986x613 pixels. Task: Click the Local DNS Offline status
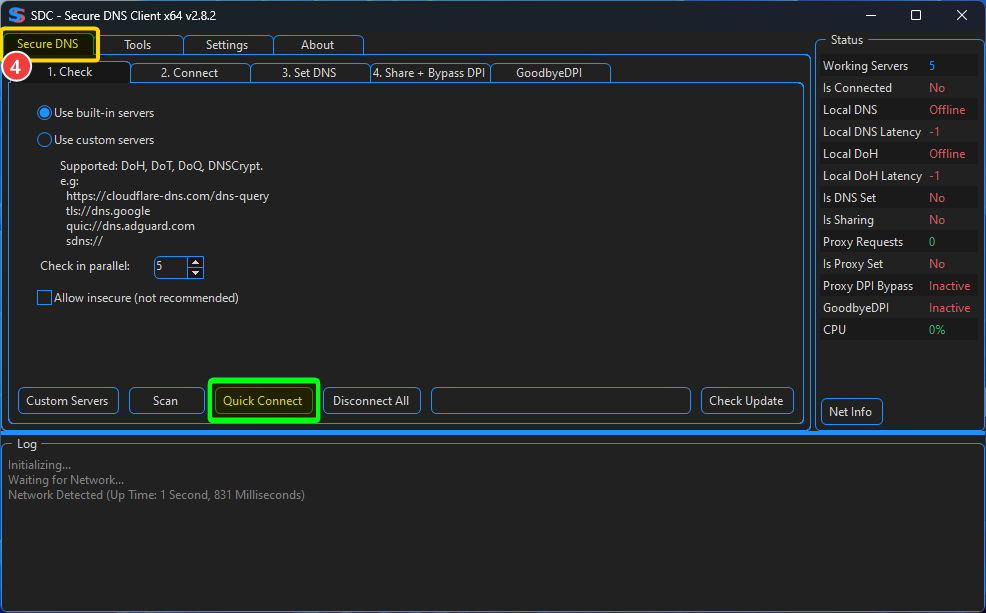tap(947, 110)
